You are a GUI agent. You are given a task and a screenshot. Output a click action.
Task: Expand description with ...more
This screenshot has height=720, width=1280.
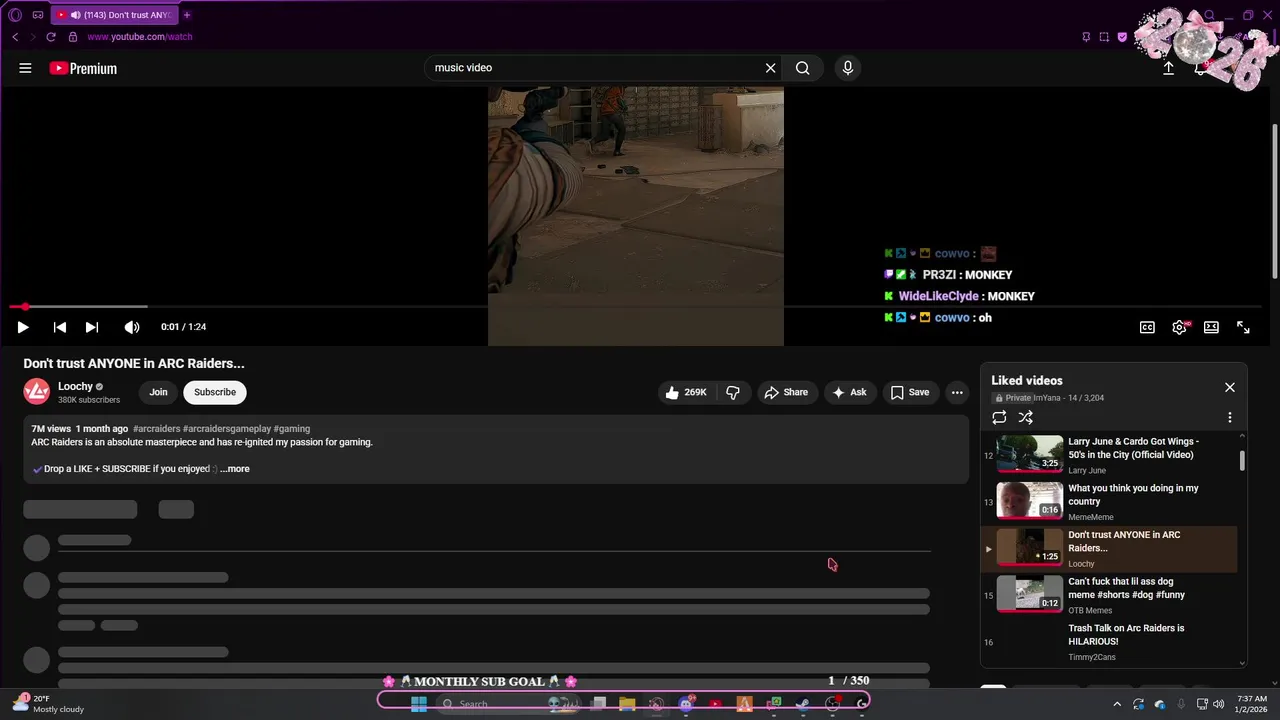(x=235, y=469)
